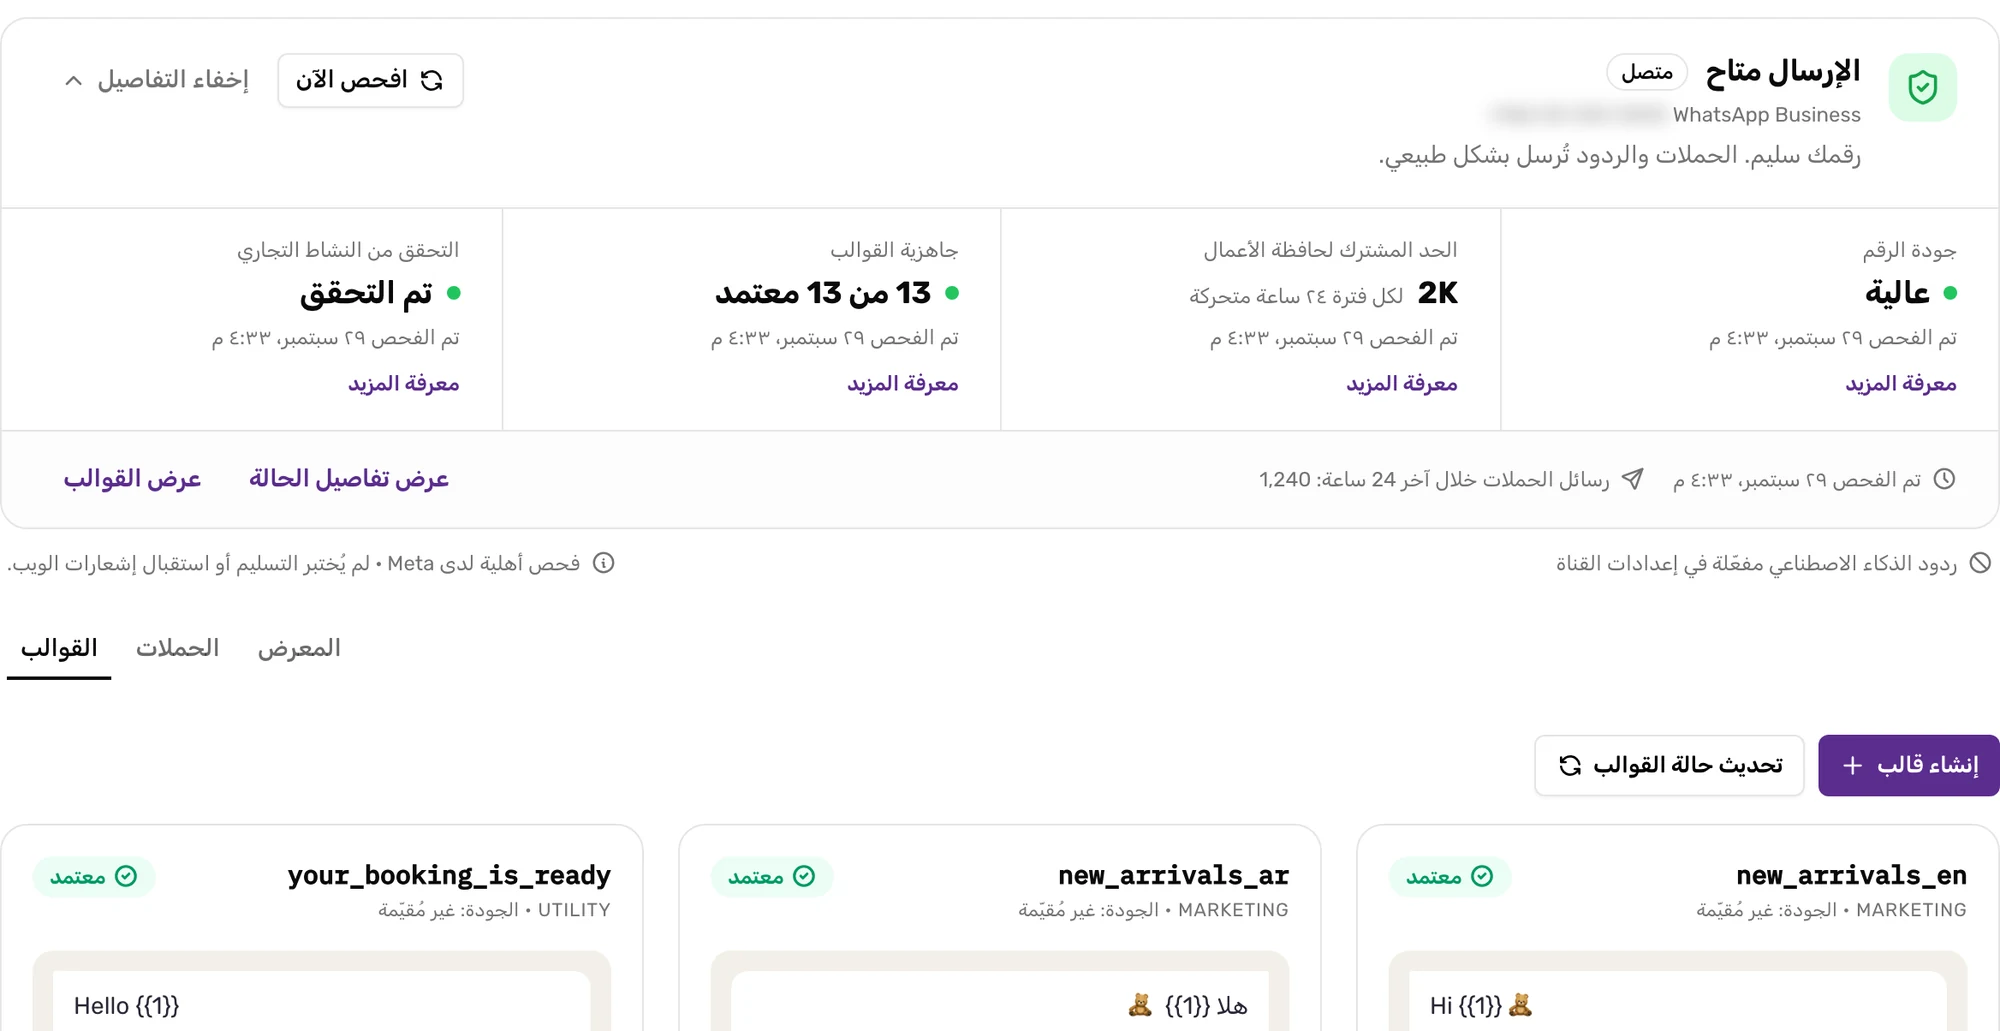Click the Hello {{1}} message preview
2000x1031 pixels.
(126, 1006)
